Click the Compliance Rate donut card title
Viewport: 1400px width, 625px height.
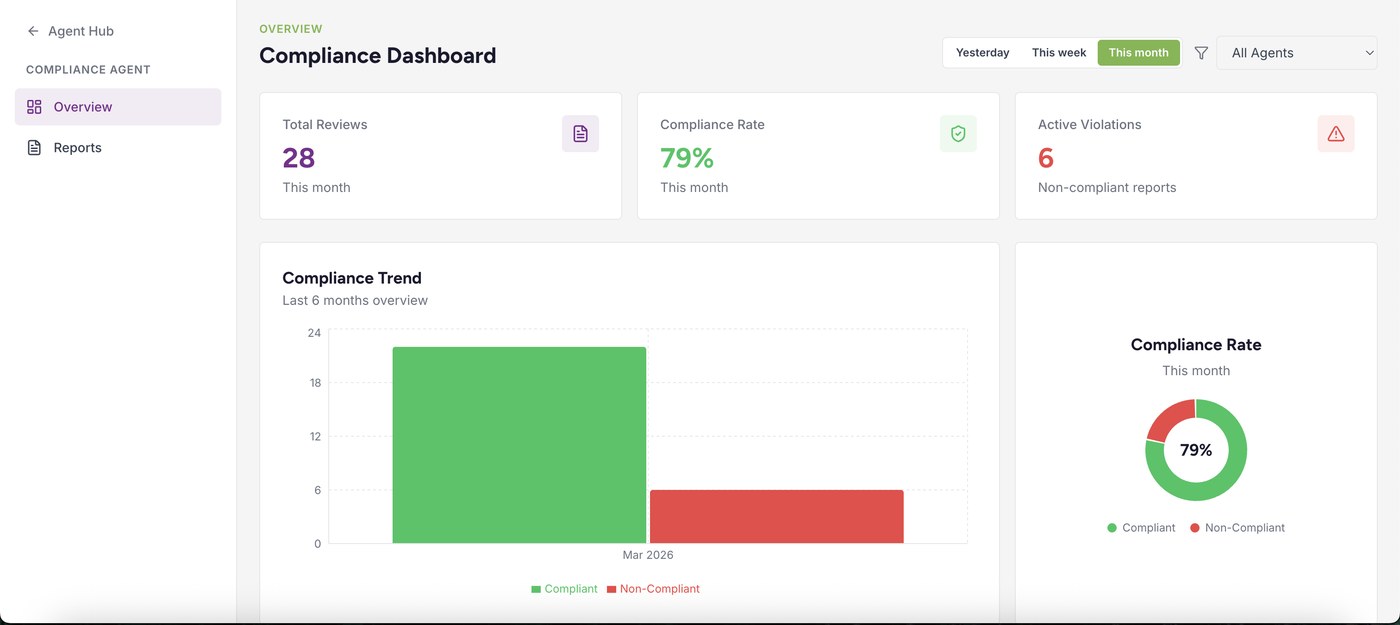[1196, 345]
